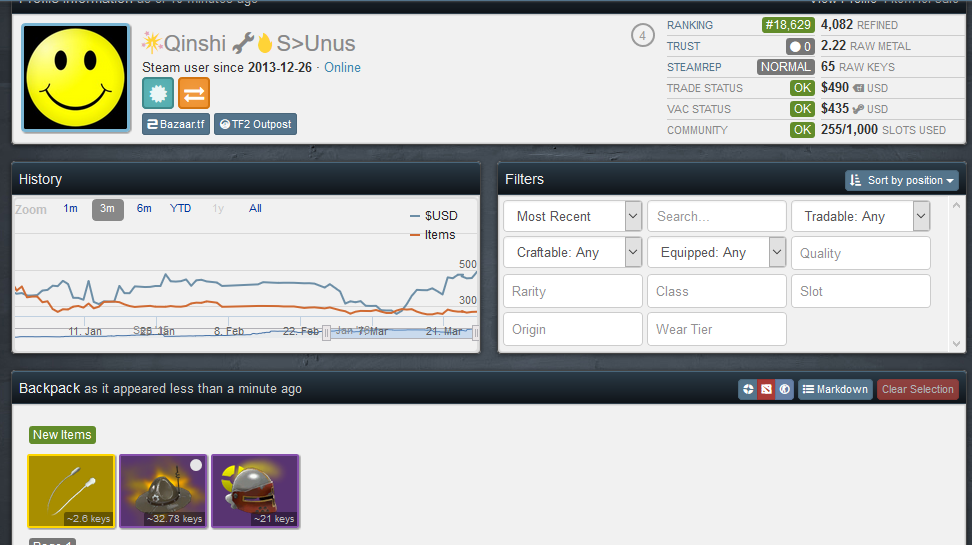Click the Qinshi S>Unus username
This screenshot has width=972, height=545.
click(249, 43)
